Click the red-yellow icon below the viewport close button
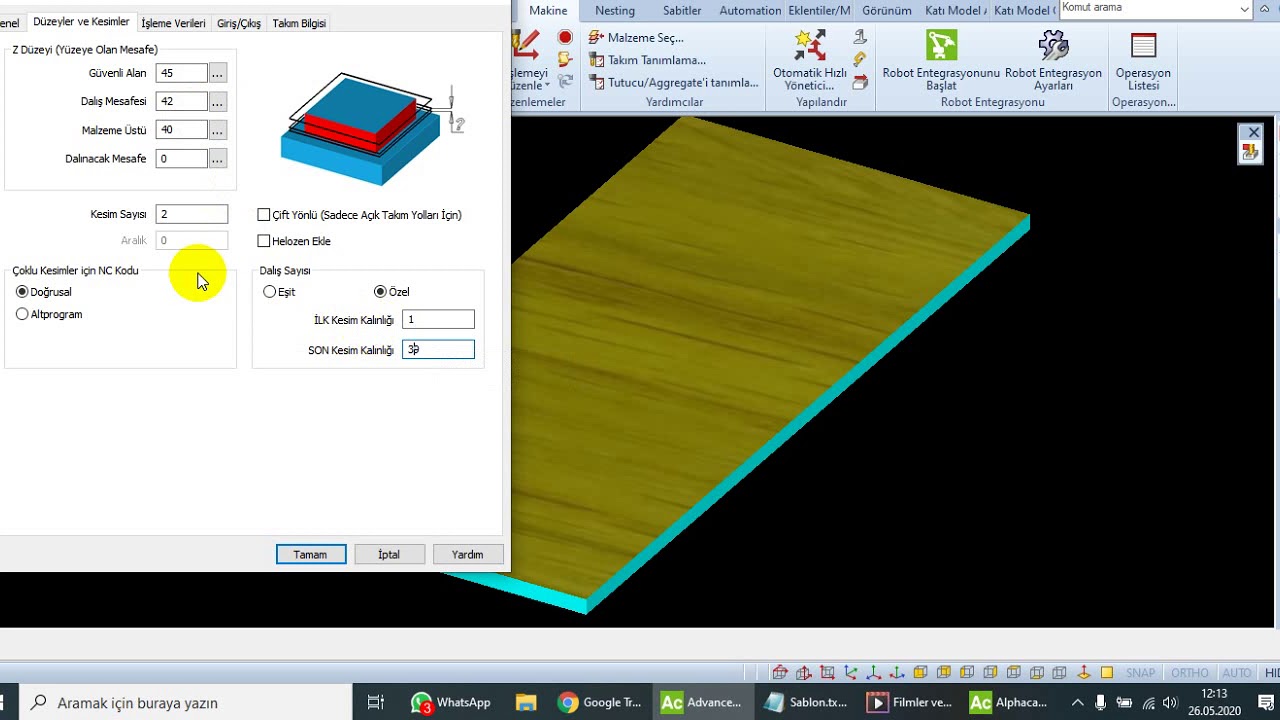1280x720 pixels. 1250,152
